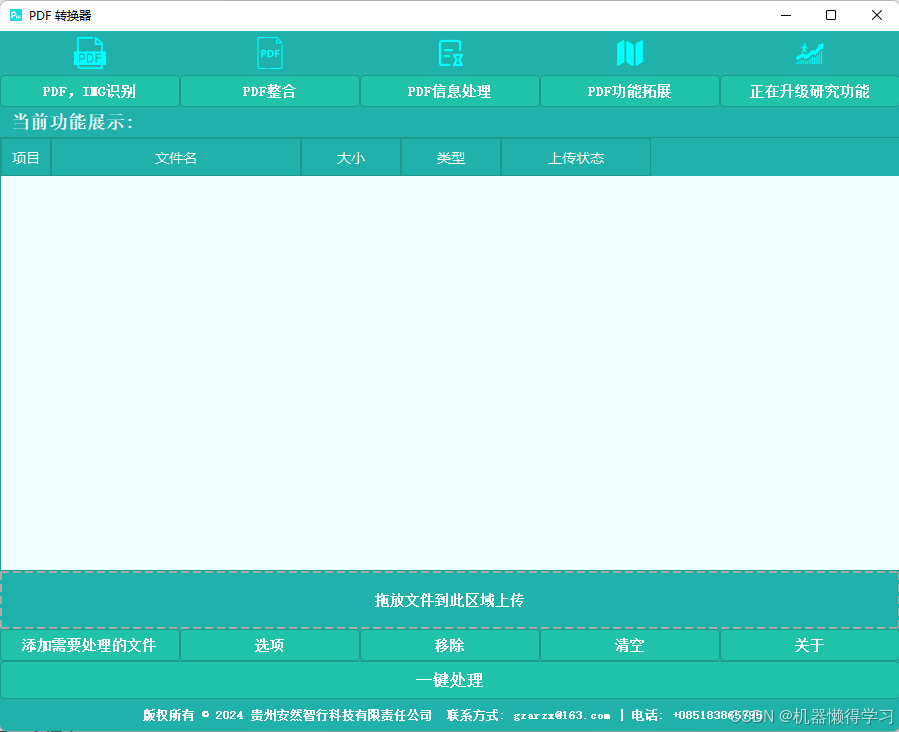
Task: Click the PDF scan icon above PDF, IMG识别
Action: [x=90, y=53]
